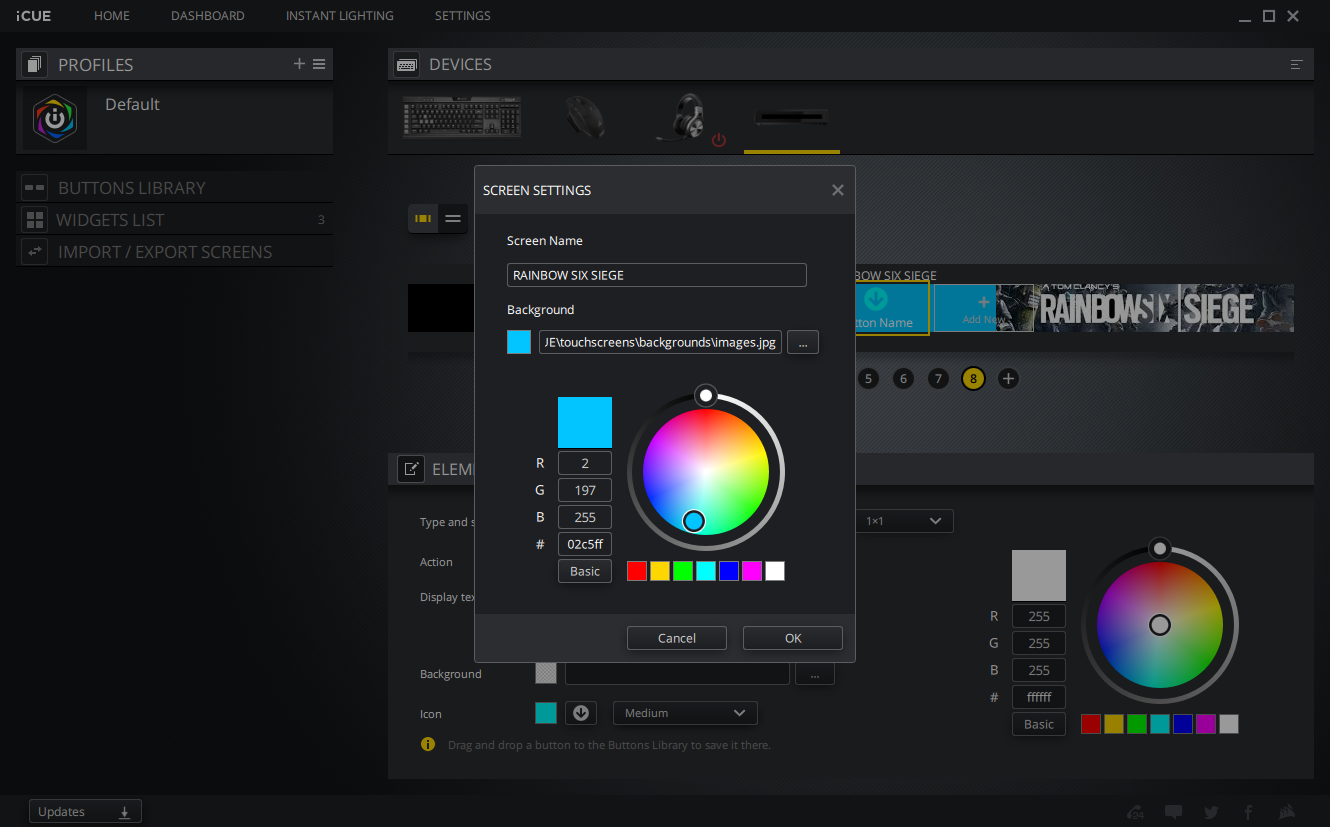Click the dialog's hex field 02c5ff
Screen dimensions: 1330x827
point(585,544)
